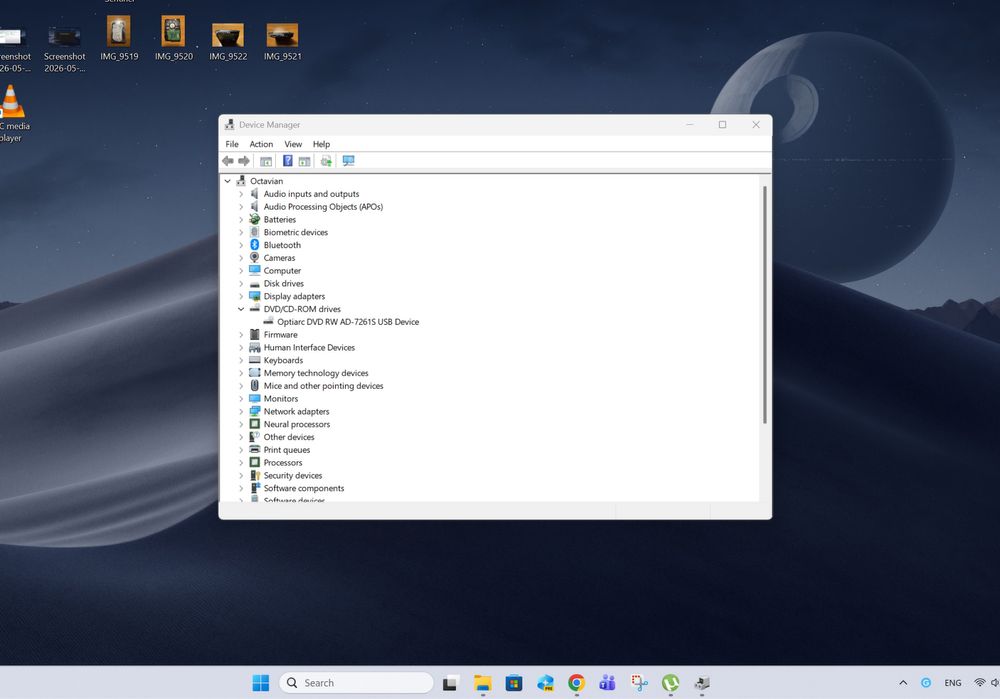Open the File menu

tap(232, 144)
